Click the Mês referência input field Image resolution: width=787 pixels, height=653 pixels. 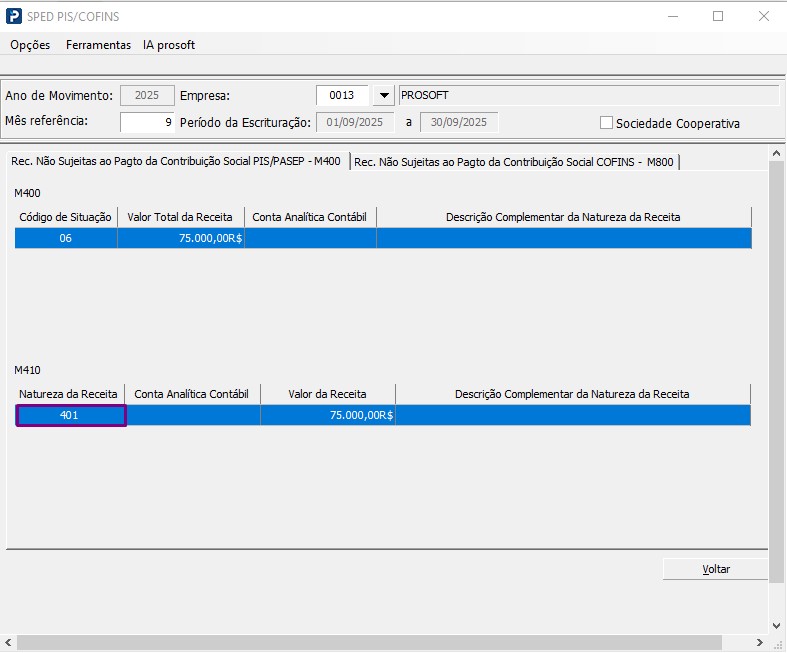pos(147,122)
